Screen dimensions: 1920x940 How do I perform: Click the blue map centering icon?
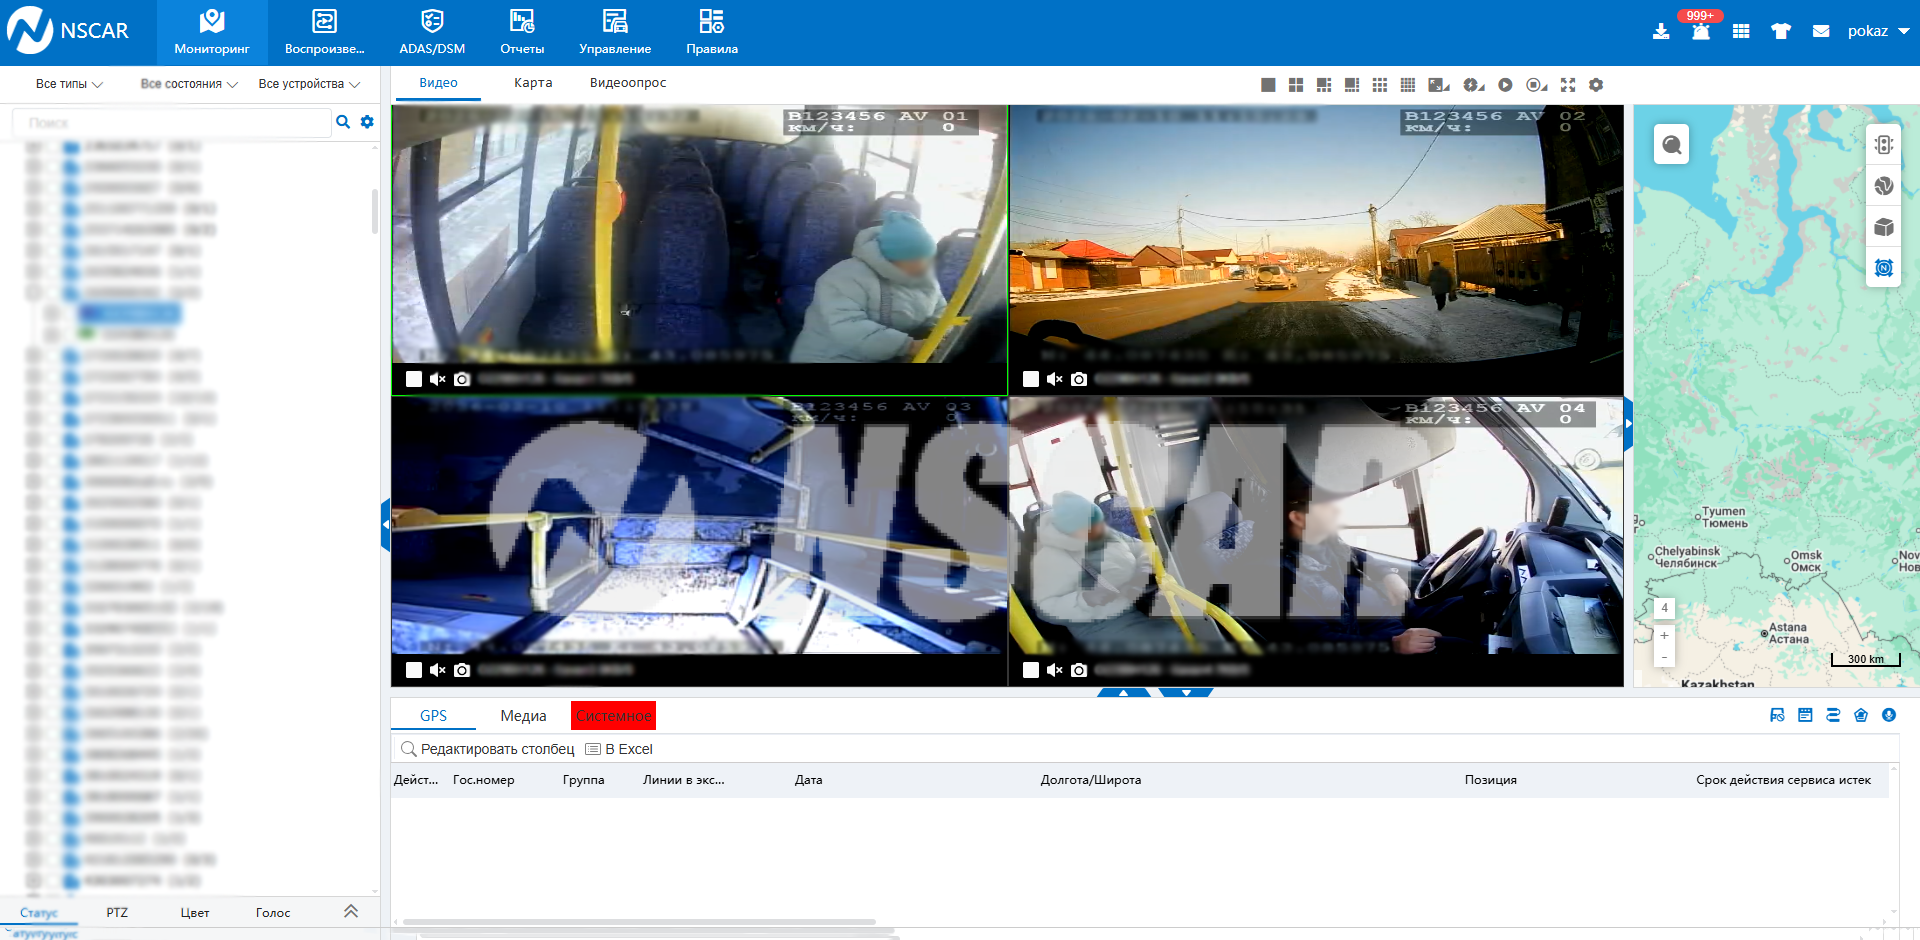click(1884, 268)
